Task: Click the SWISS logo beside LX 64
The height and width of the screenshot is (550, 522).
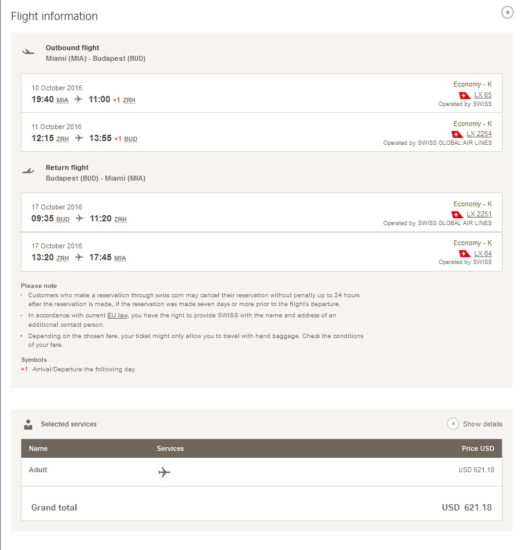Action: [464, 254]
